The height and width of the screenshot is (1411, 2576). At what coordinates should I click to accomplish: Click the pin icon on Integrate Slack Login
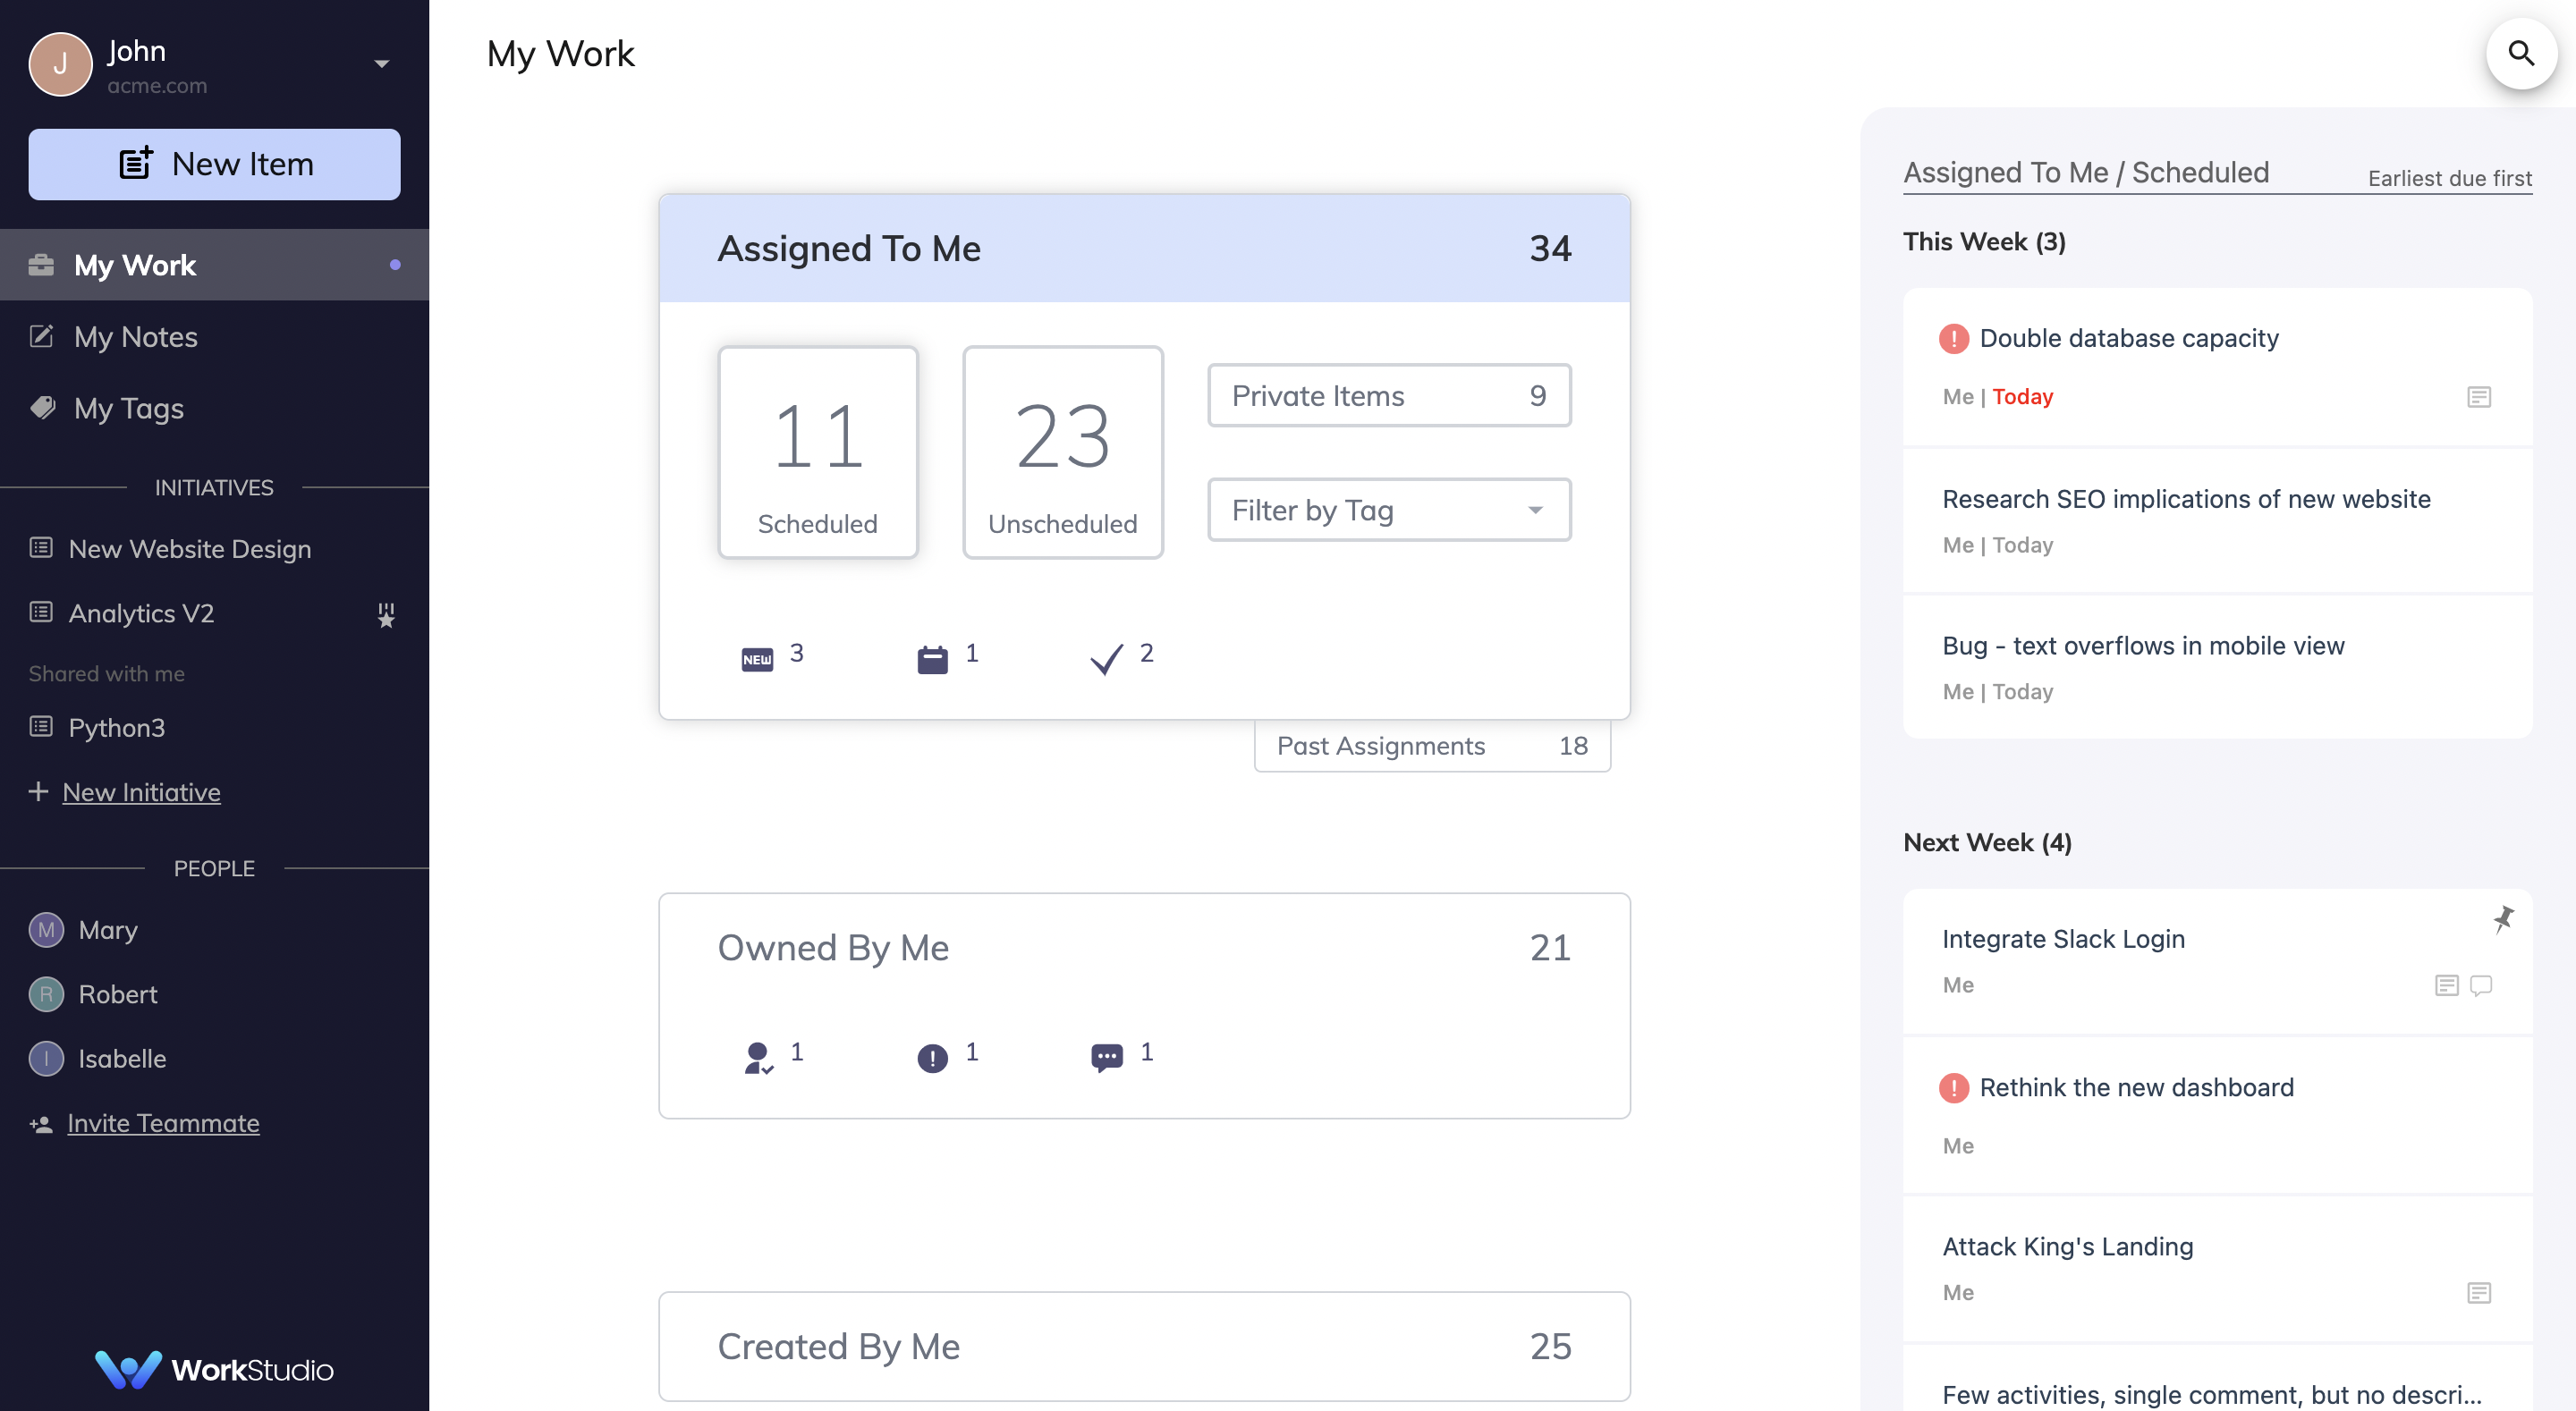[2503, 918]
